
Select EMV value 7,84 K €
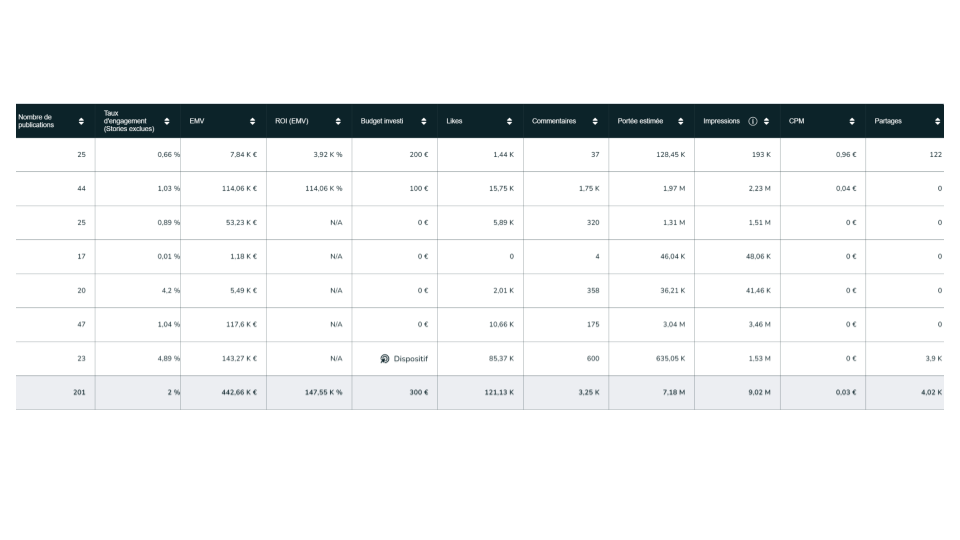pos(244,155)
